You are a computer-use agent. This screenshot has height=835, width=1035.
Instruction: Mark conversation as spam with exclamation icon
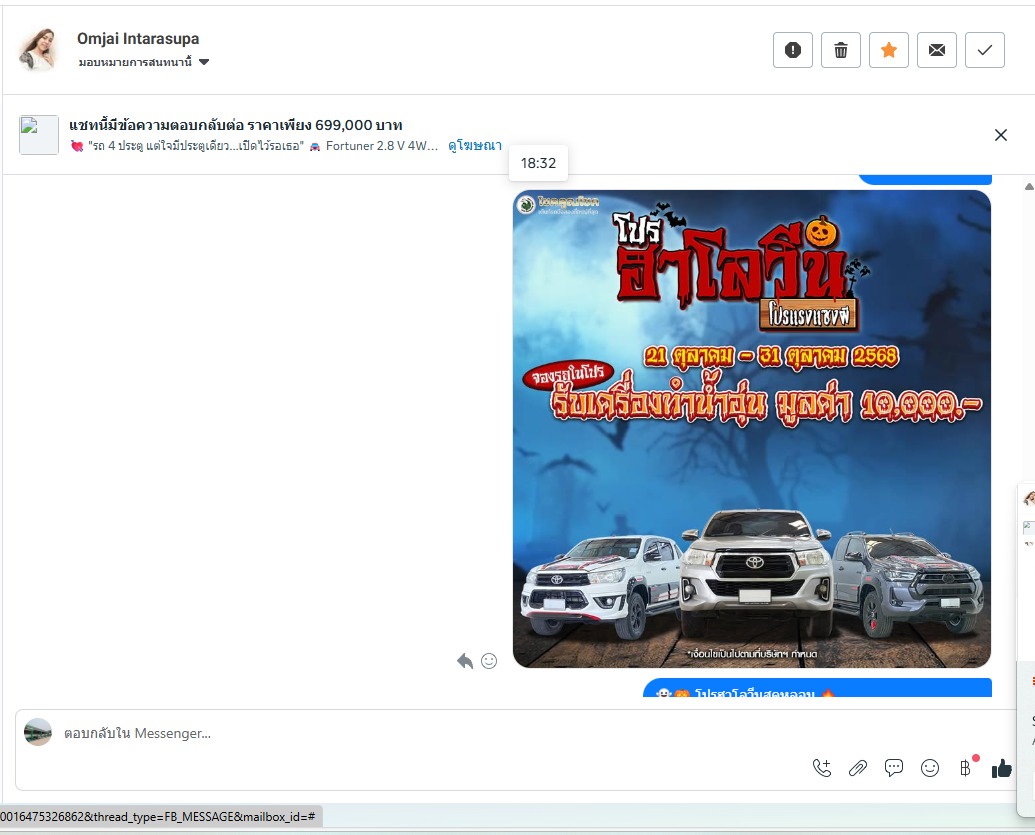(x=793, y=50)
